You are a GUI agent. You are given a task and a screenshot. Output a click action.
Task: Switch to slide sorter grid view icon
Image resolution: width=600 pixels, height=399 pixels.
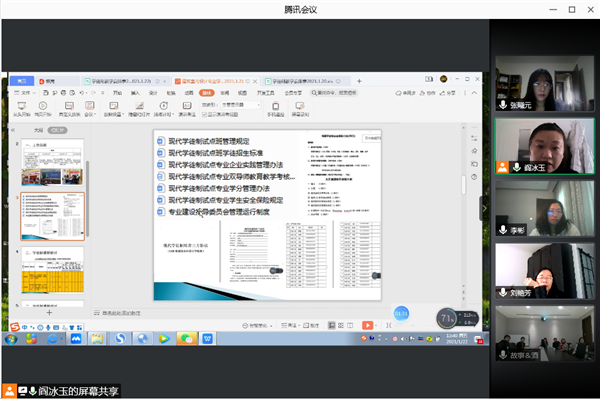point(341,326)
